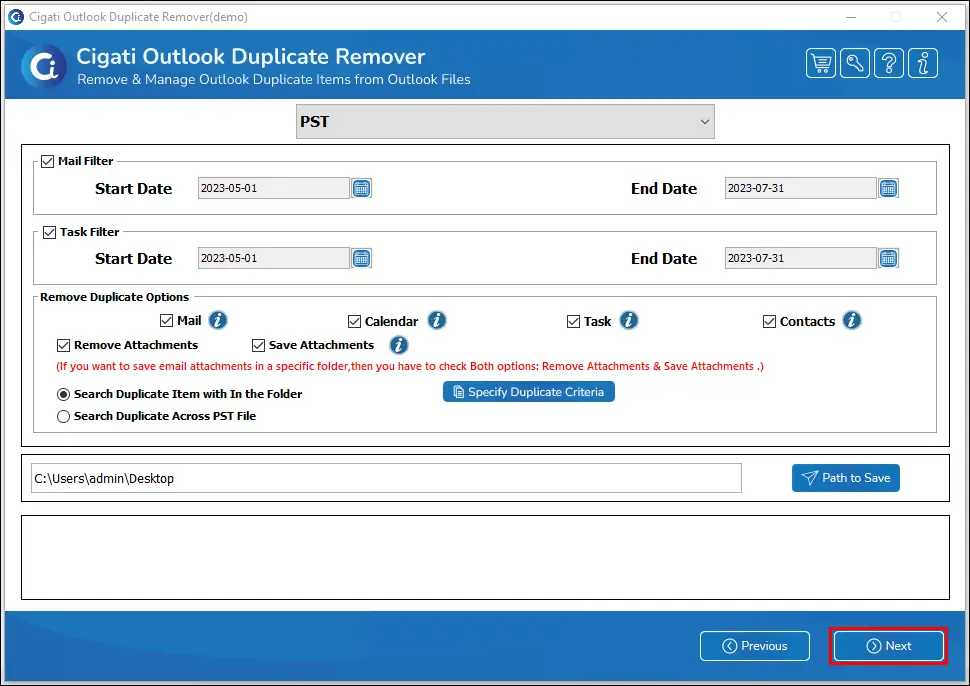
Task: Click the Task Filter Start Date field
Action: pos(273,258)
